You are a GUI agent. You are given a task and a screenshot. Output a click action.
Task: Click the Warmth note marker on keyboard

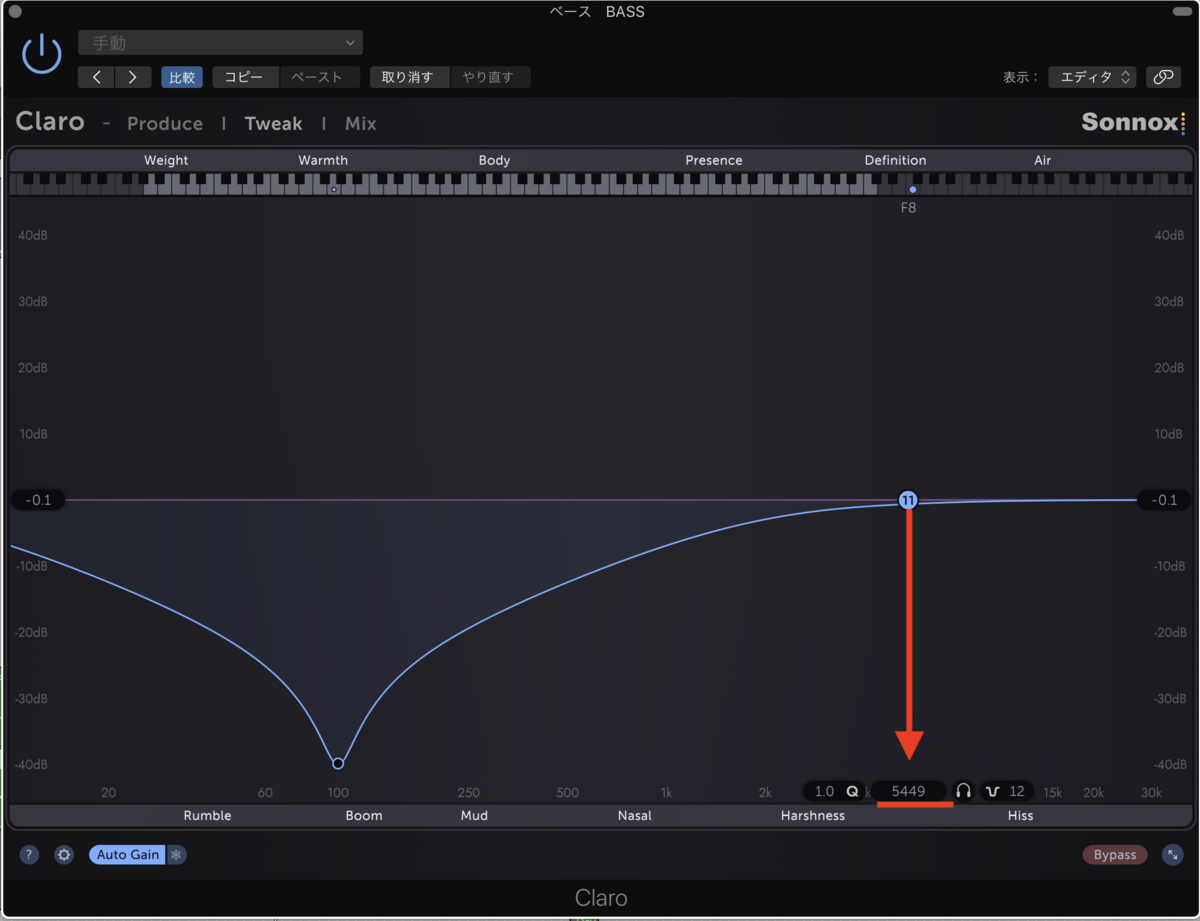(334, 189)
